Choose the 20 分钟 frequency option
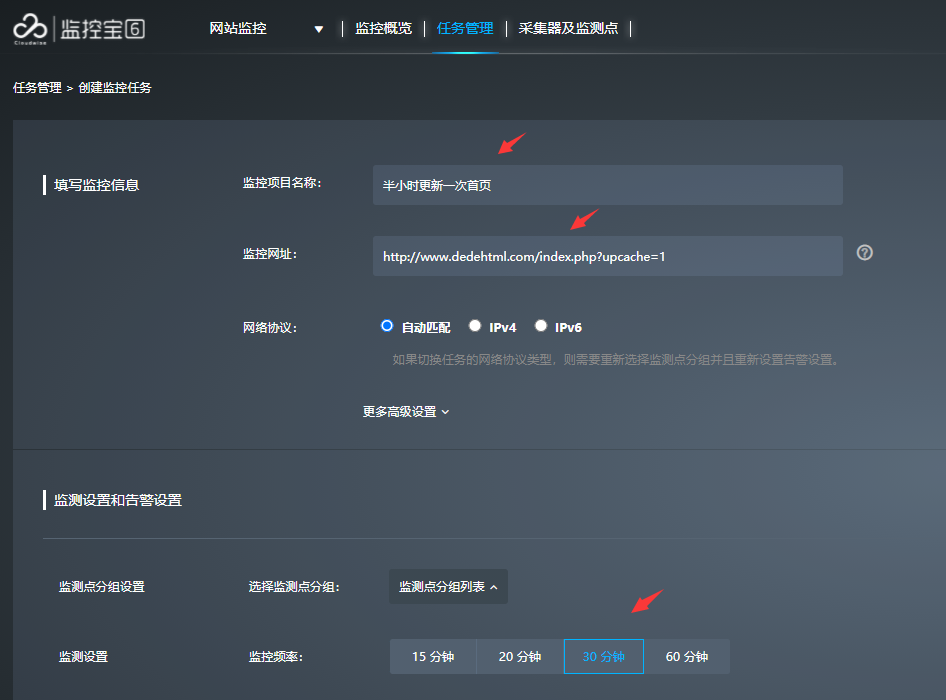This screenshot has height=700, width=946. (520, 657)
